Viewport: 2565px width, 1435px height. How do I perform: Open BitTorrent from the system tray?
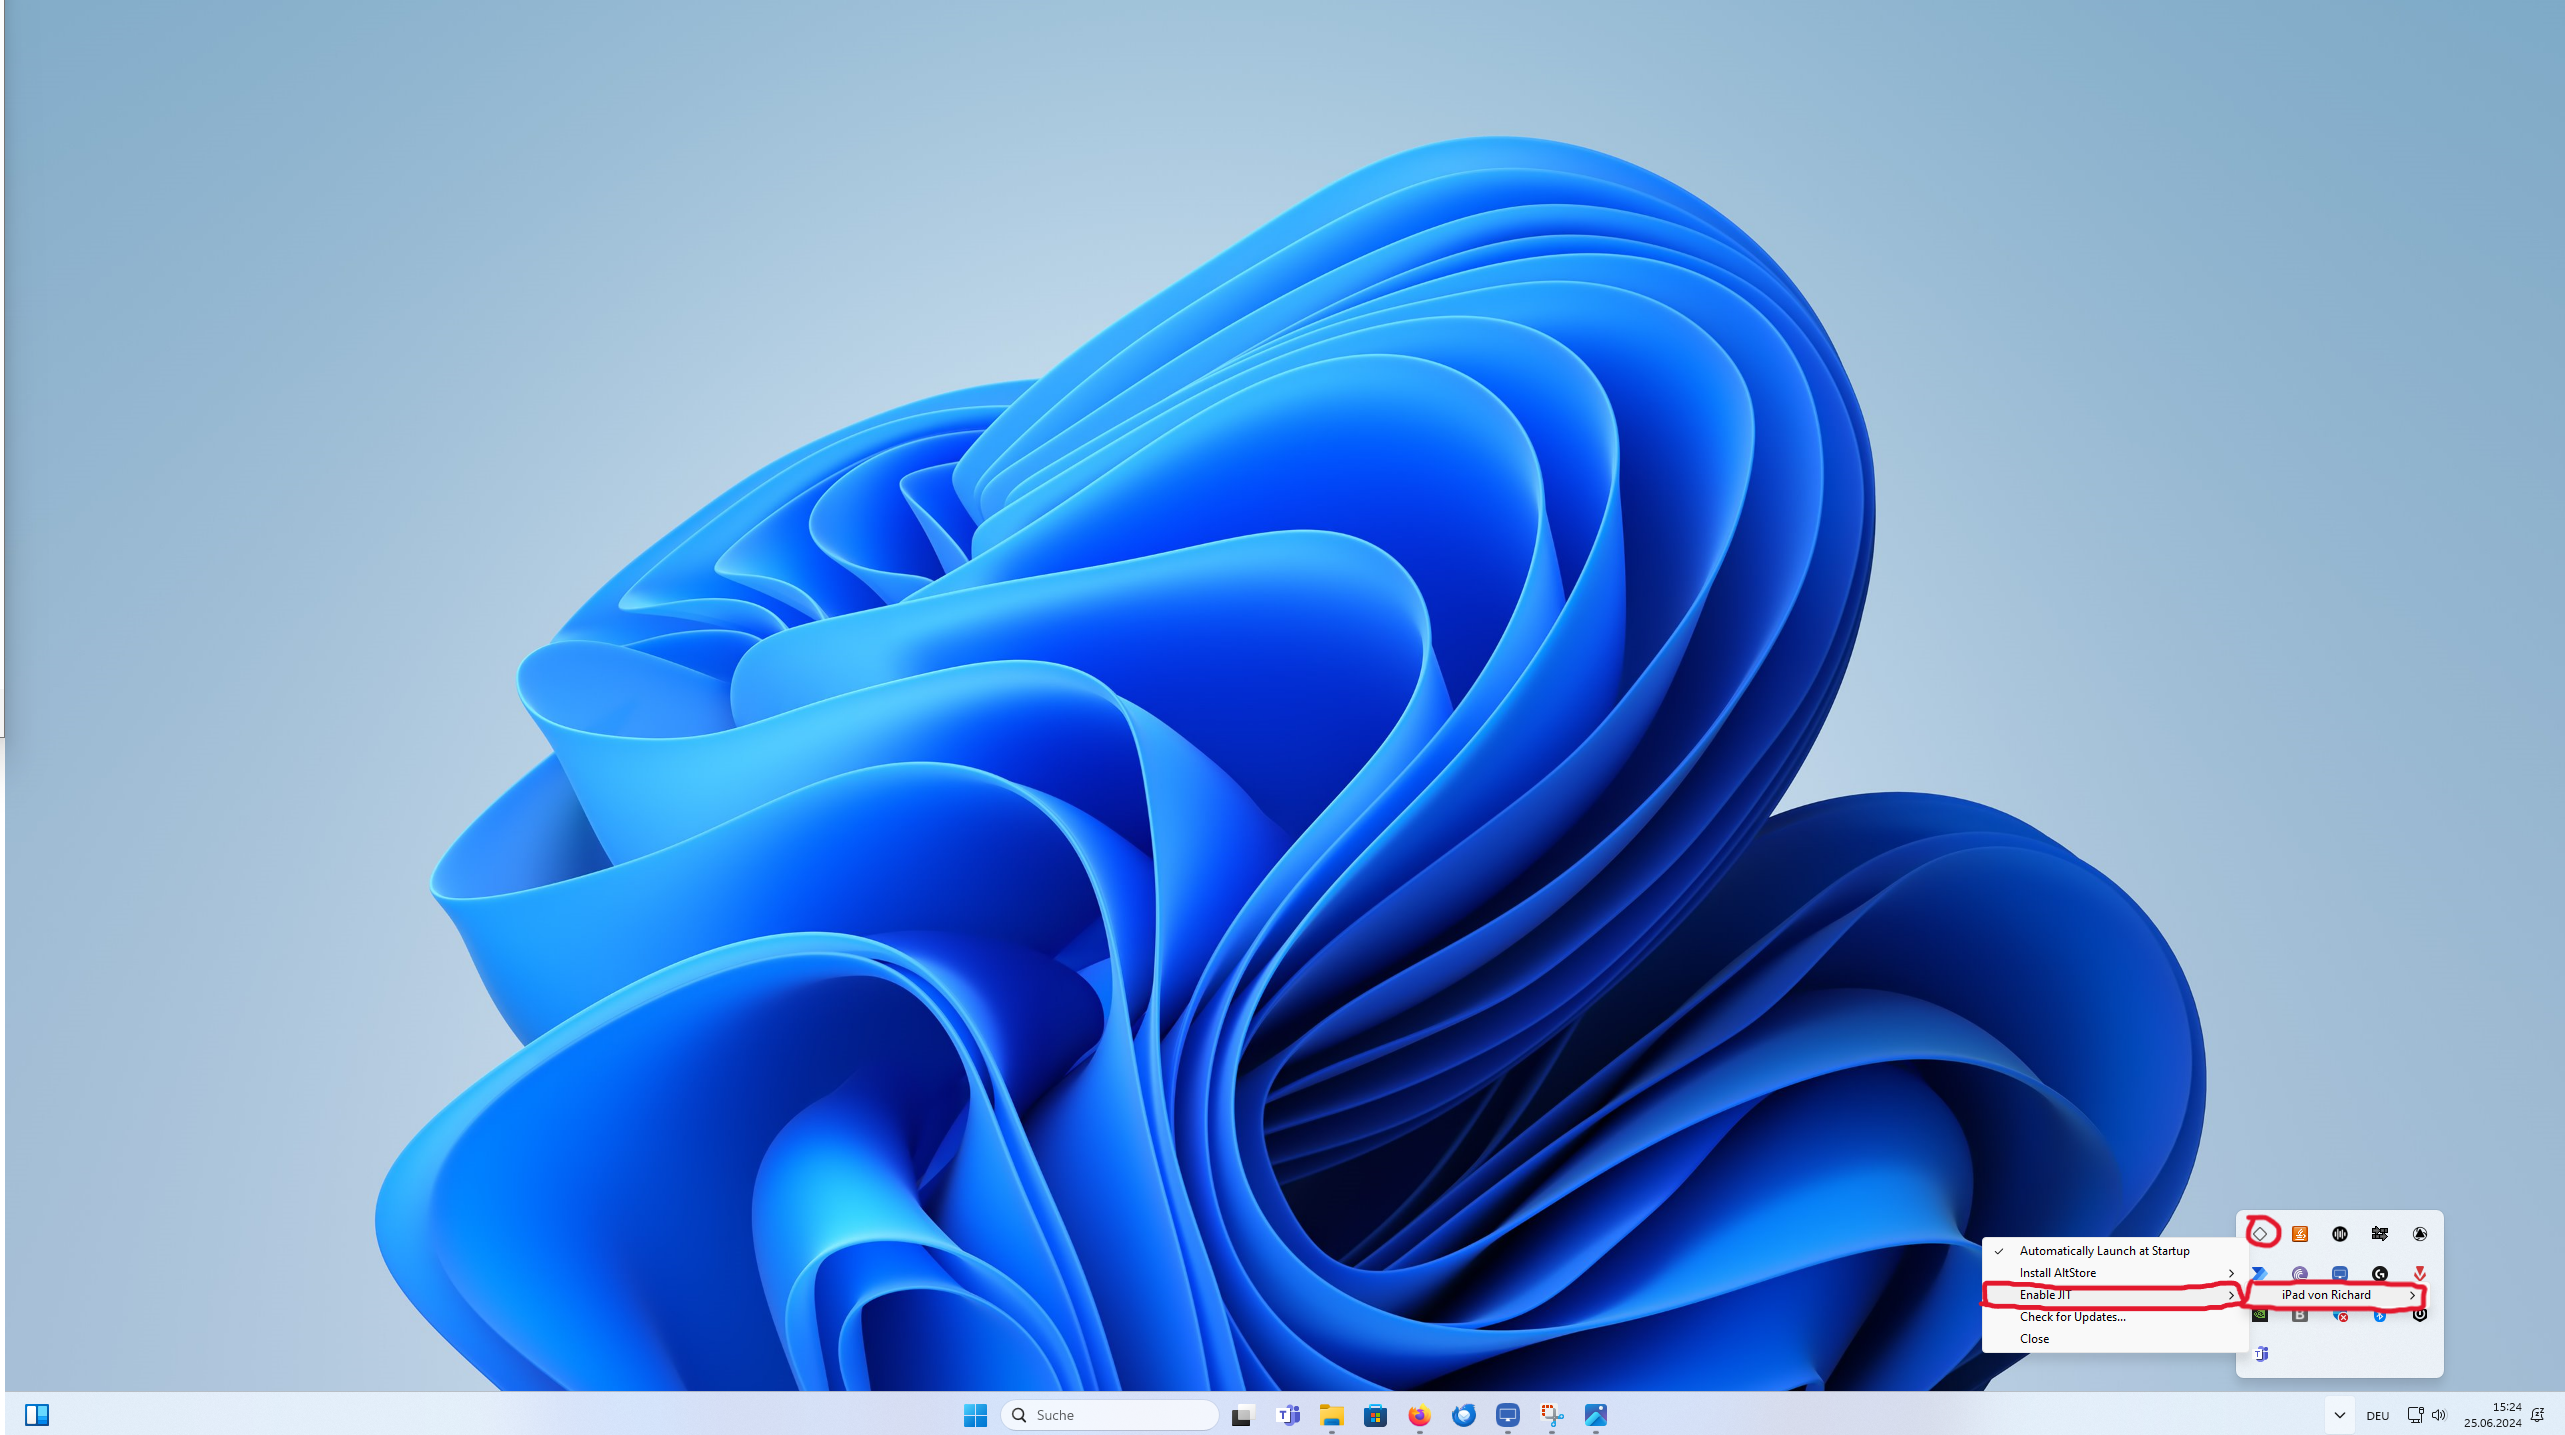point(2300,1273)
